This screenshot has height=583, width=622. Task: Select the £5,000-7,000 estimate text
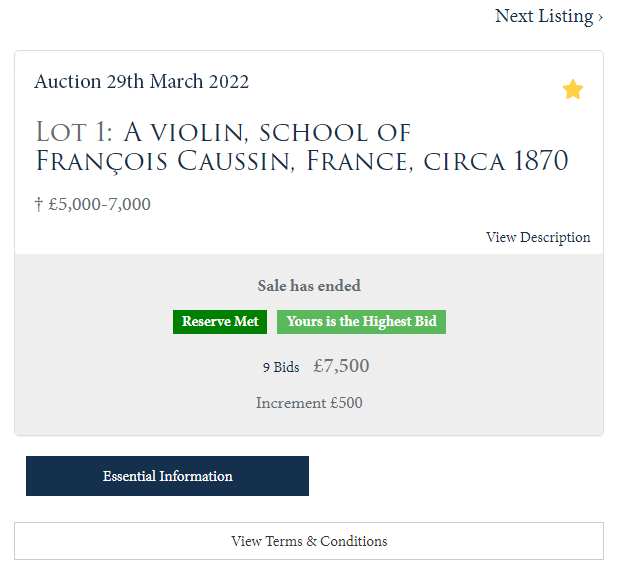99,205
